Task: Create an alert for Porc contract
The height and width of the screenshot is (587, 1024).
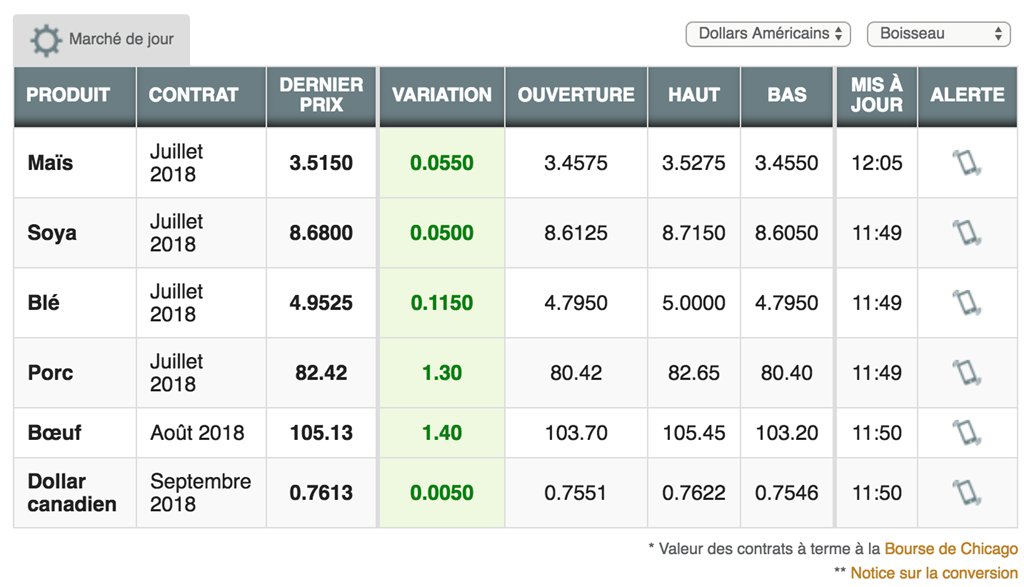Action: point(966,373)
